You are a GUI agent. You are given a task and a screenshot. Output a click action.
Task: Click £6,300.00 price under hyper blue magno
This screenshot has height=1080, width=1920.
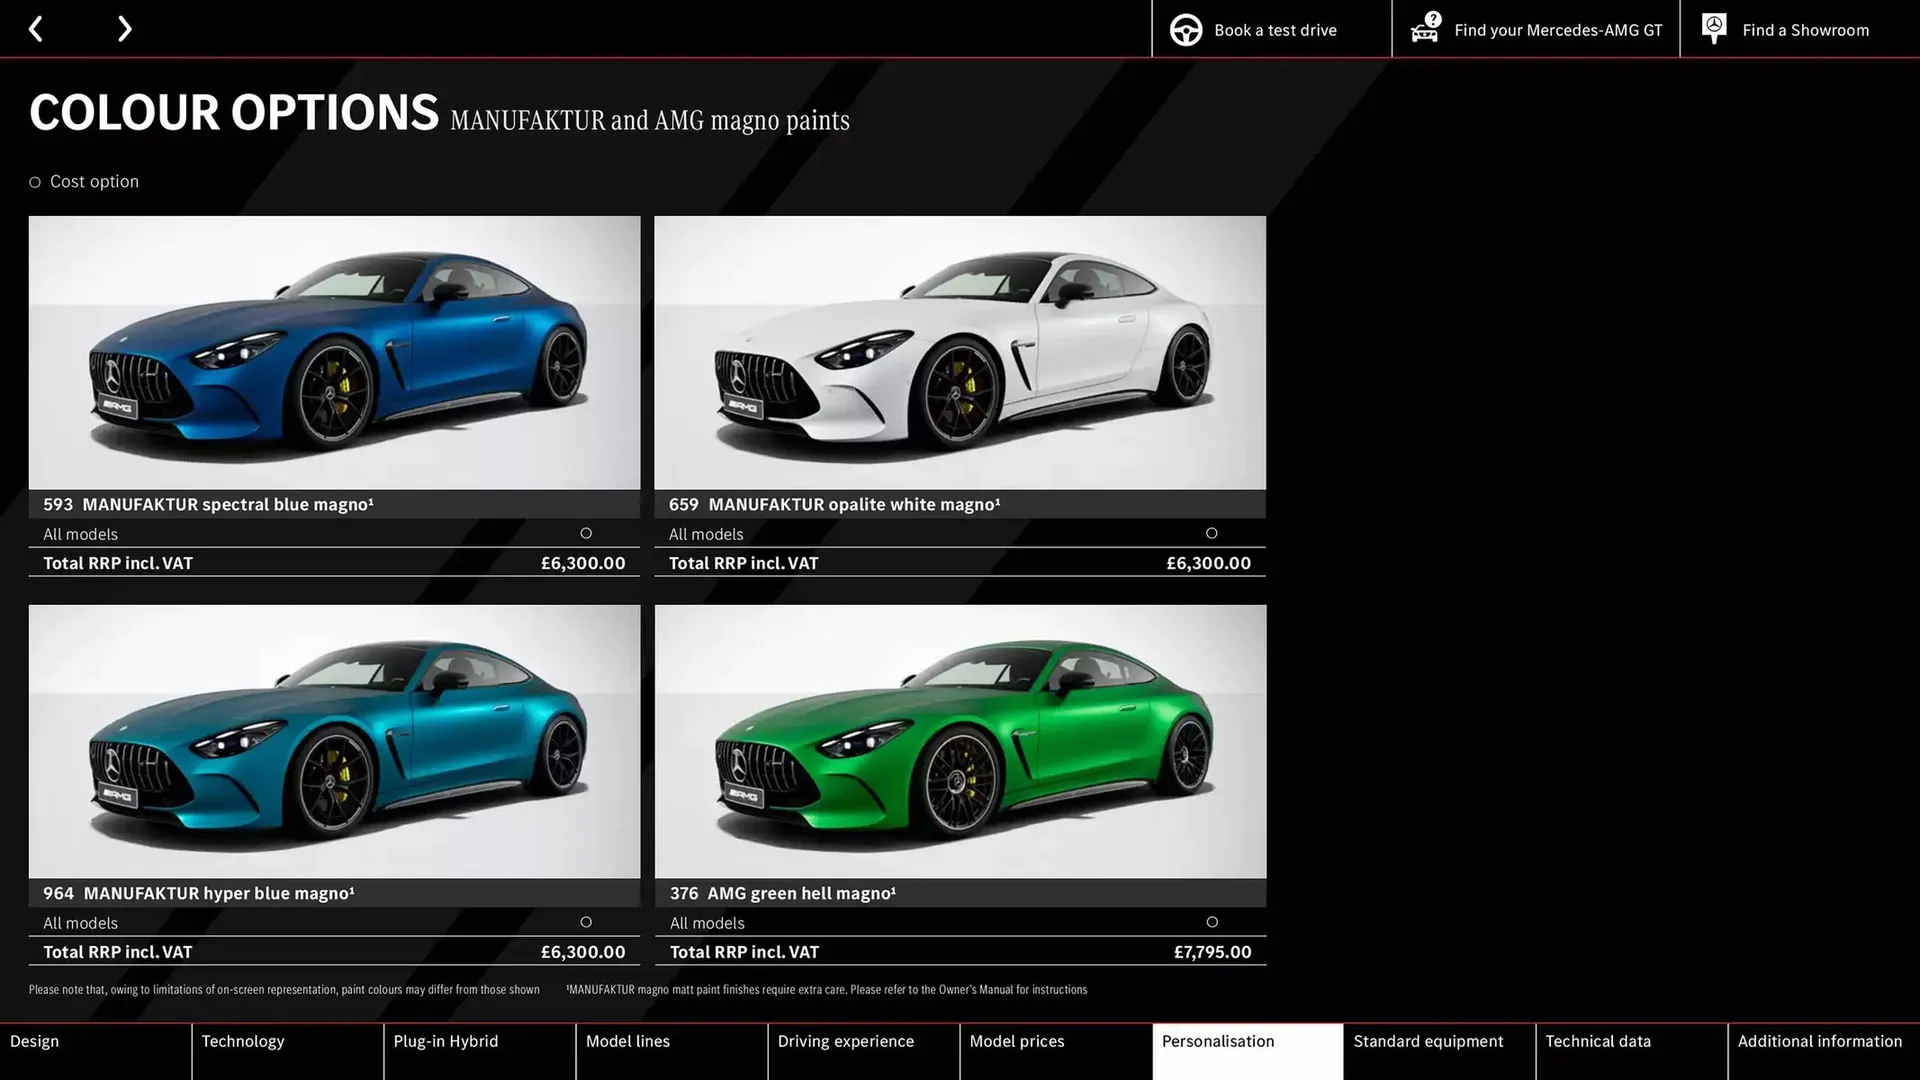point(583,952)
